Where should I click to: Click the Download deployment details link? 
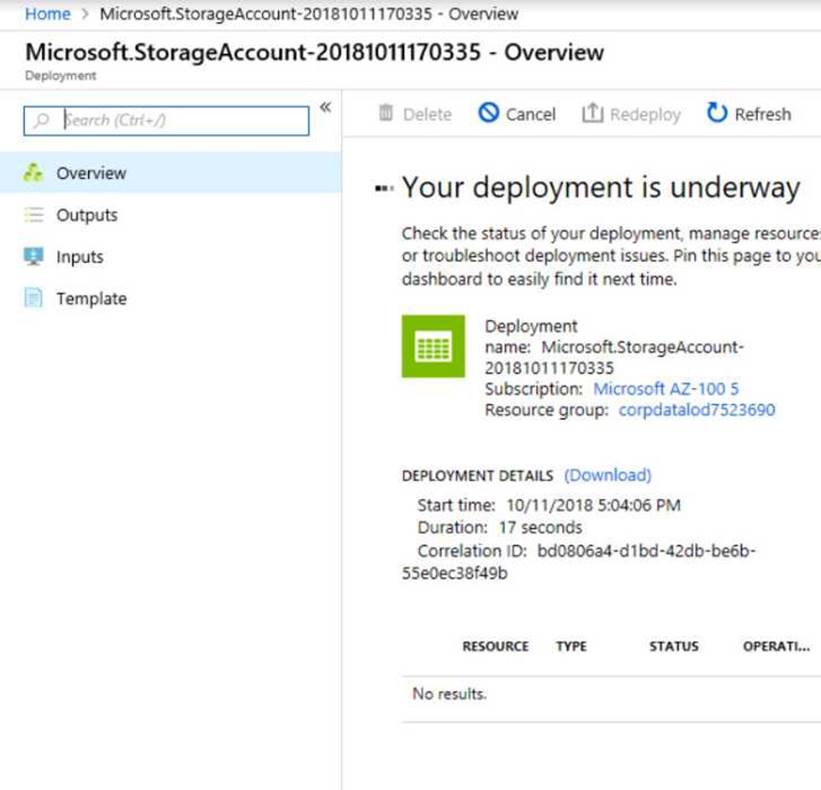[607, 475]
